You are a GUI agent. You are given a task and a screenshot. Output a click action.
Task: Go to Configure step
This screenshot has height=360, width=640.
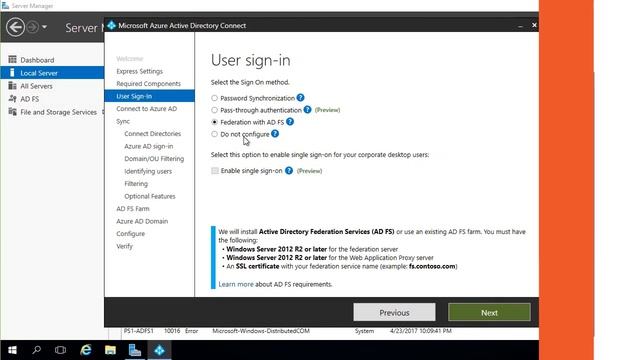tap(131, 234)
